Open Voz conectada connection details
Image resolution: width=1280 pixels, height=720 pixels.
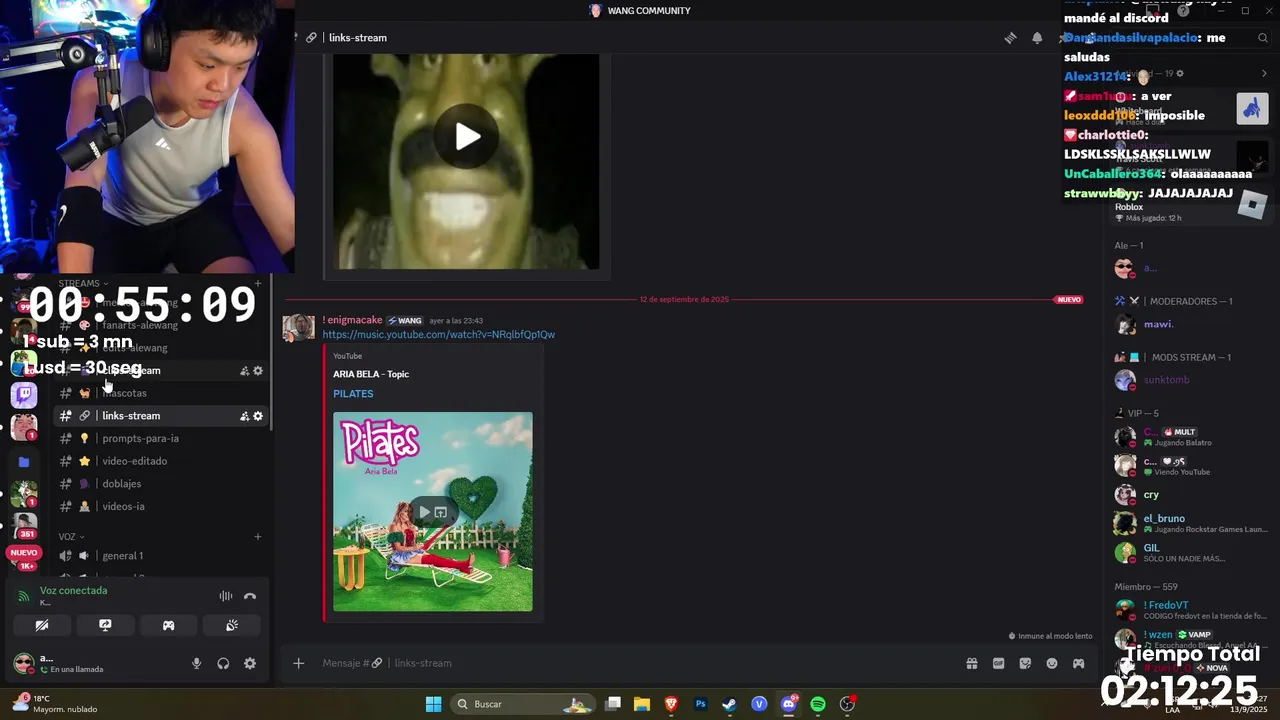pos(73,591)
